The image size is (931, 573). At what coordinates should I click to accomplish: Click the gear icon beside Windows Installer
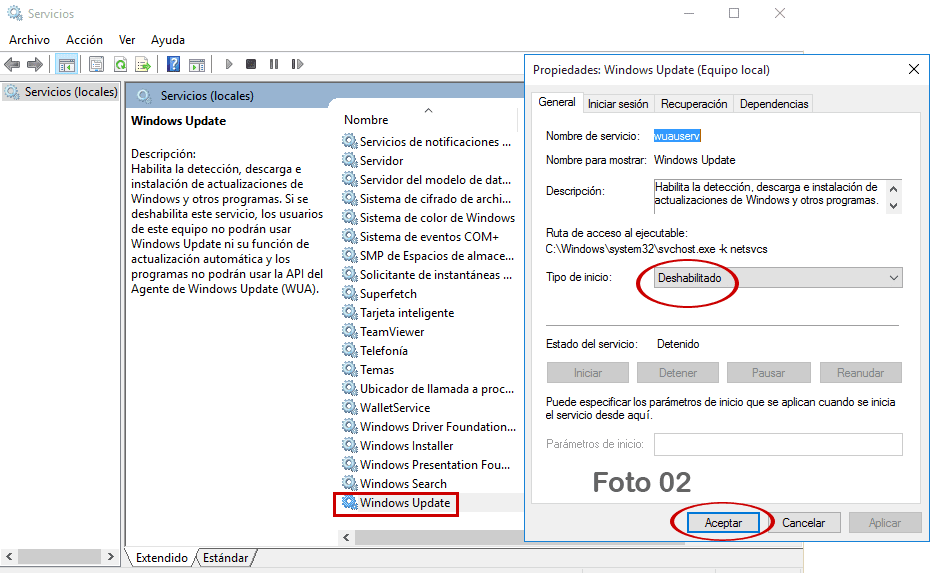pos(349,445)
